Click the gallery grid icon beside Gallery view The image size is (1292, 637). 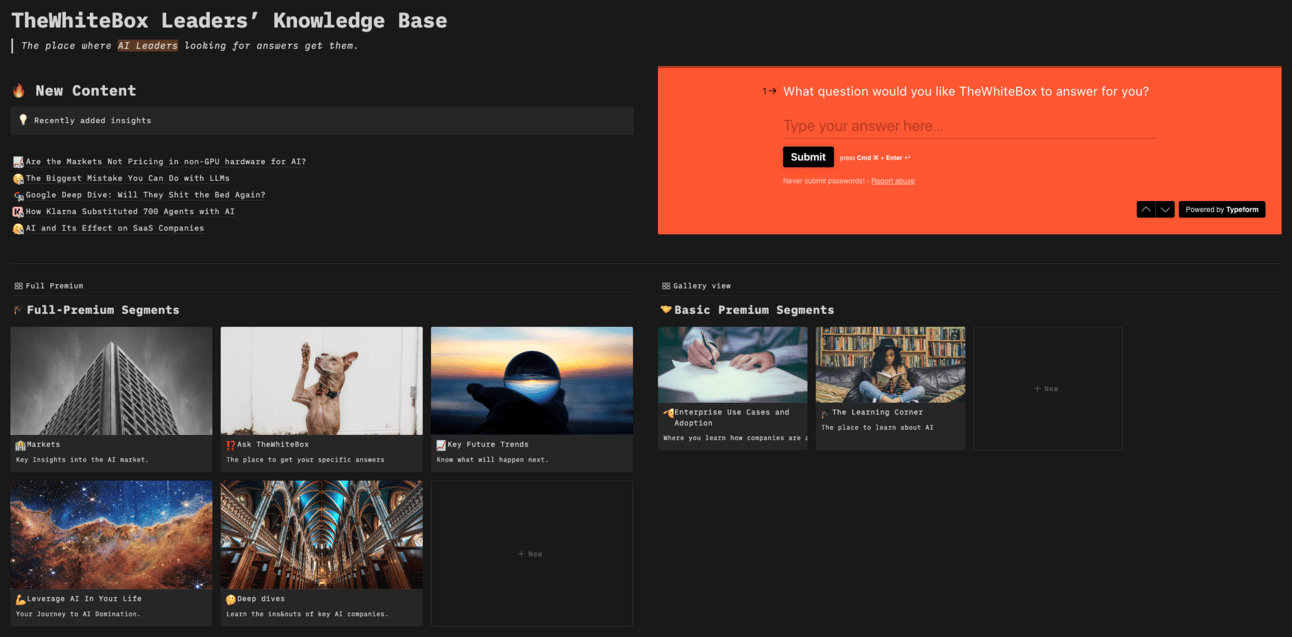tap(666, 286)
